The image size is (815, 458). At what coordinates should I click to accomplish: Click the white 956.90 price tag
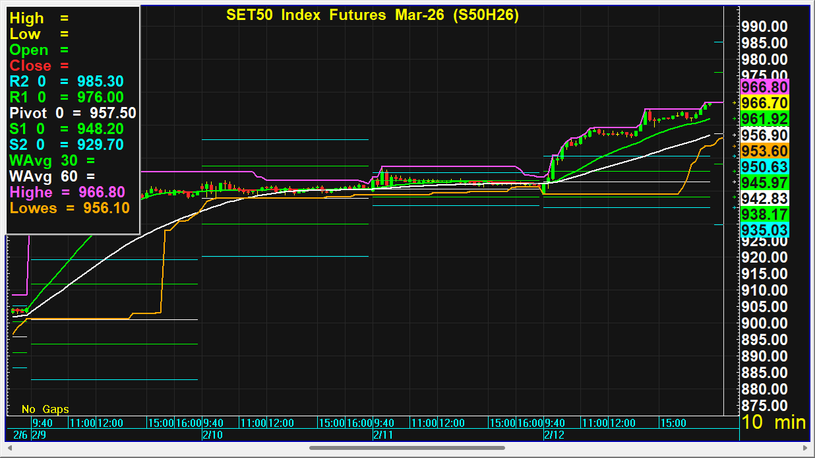click(763, 135)
